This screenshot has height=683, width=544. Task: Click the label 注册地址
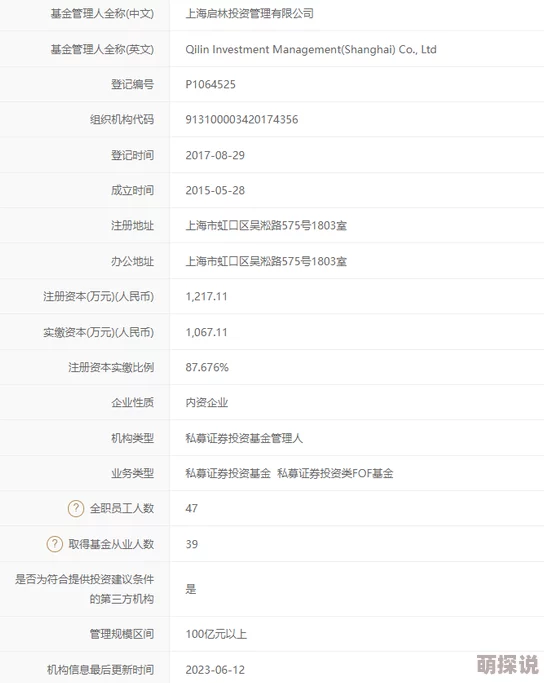coord(132,226)
